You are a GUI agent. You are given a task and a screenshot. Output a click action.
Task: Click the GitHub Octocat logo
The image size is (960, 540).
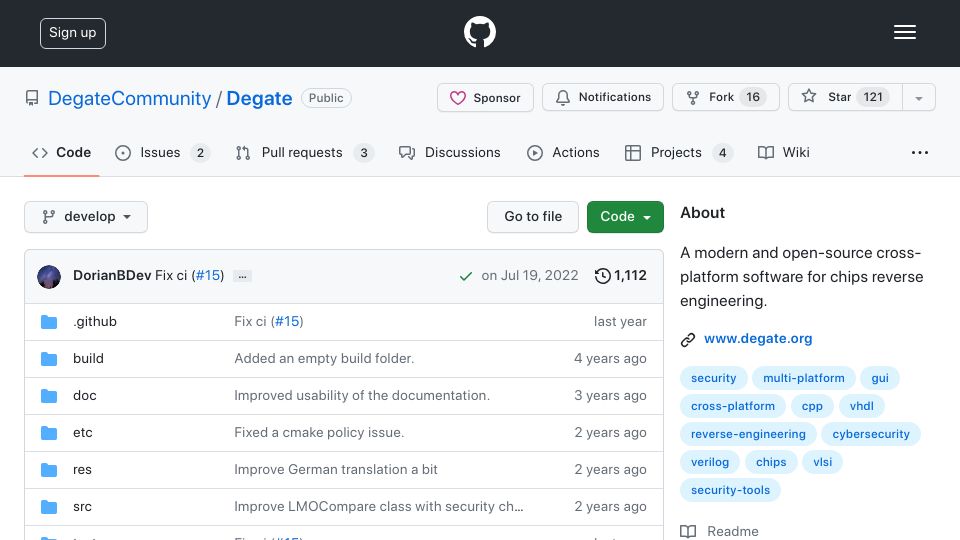pos(479,32)
